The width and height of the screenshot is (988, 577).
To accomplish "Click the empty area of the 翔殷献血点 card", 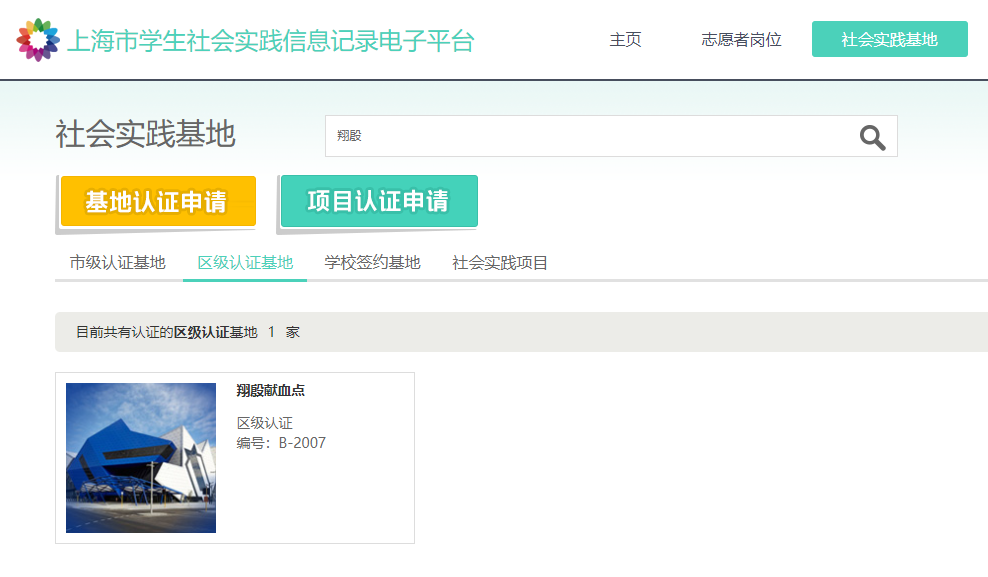I will click(320, 500).
